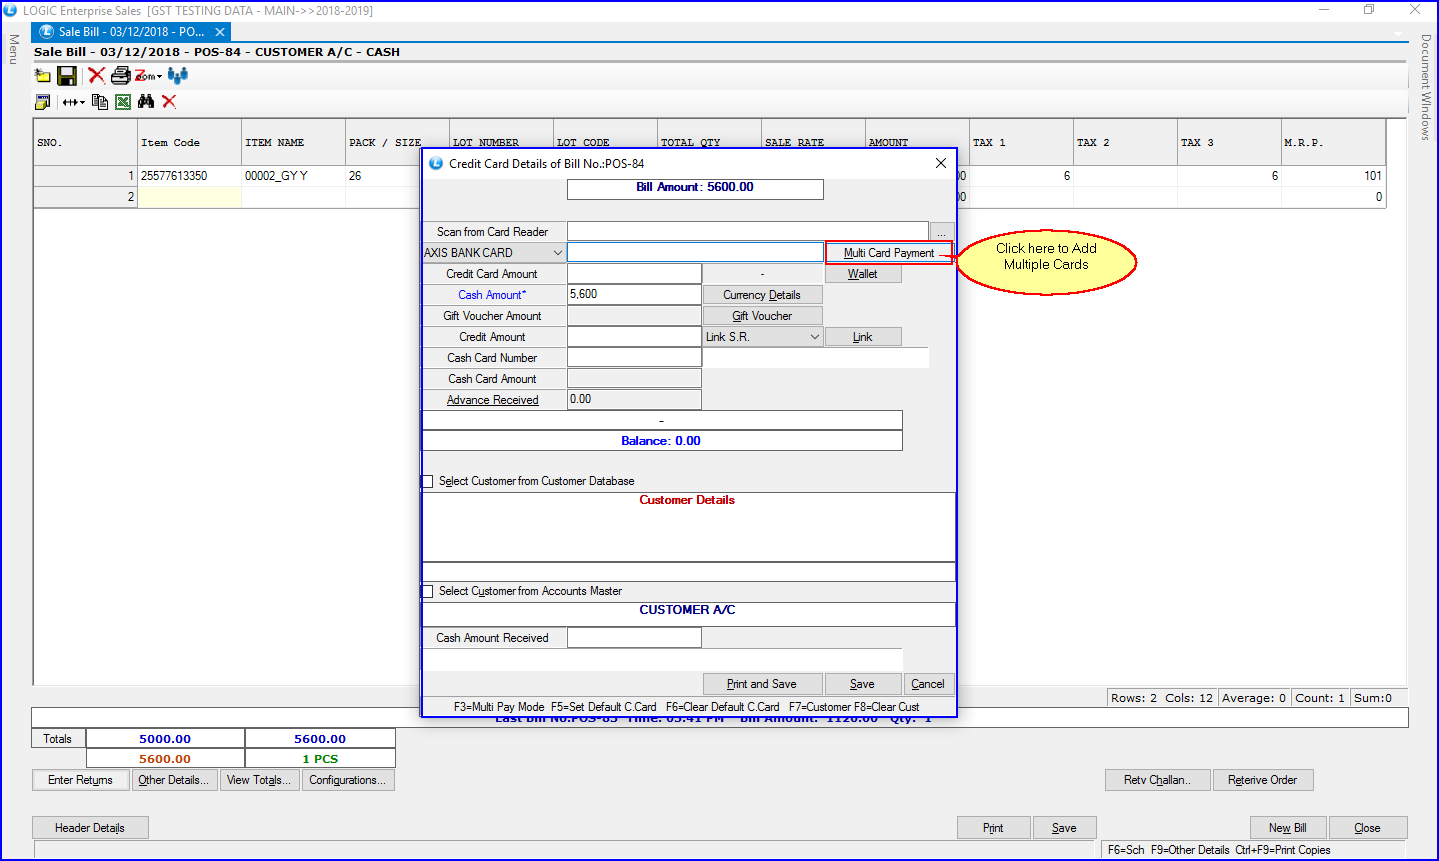This screenshot has width=1439, height=861.
Task: Click the Header Details button
Action: coord(90,828)
